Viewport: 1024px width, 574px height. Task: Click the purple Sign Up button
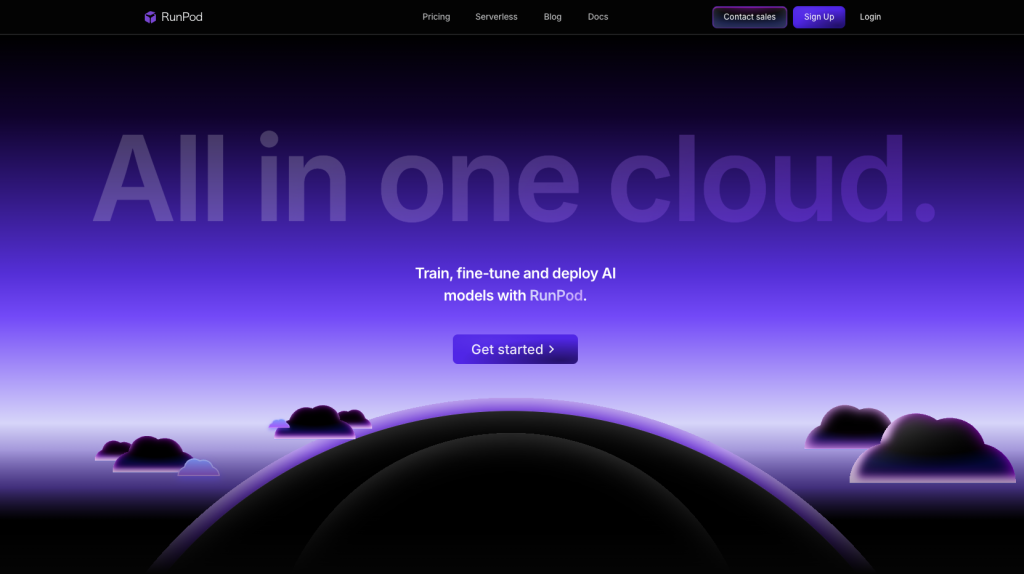[818, 17]
